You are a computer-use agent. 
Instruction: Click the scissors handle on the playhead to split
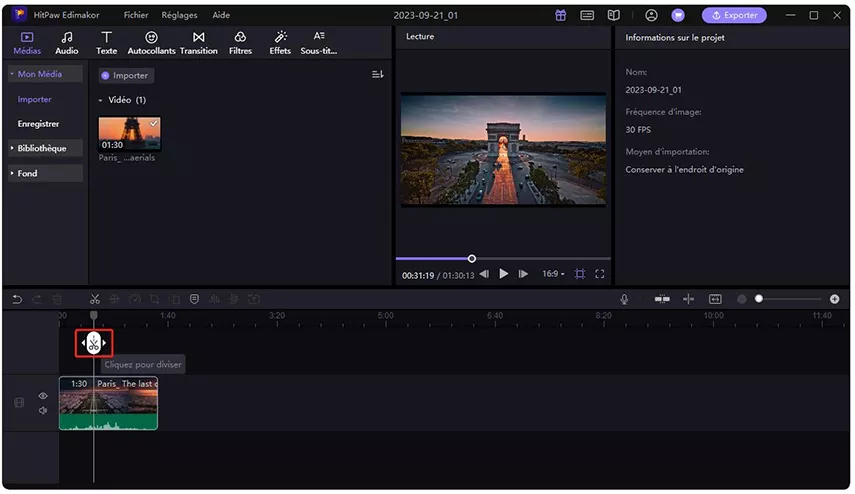coord(94,343)
